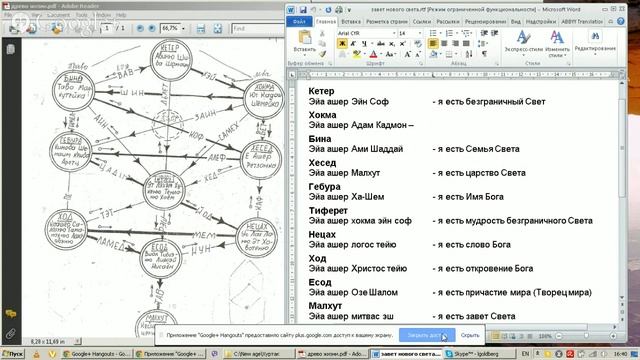Open the font size 14 dropdown
The height and width of the screenshot is (360, 640).
coord(419,33)
